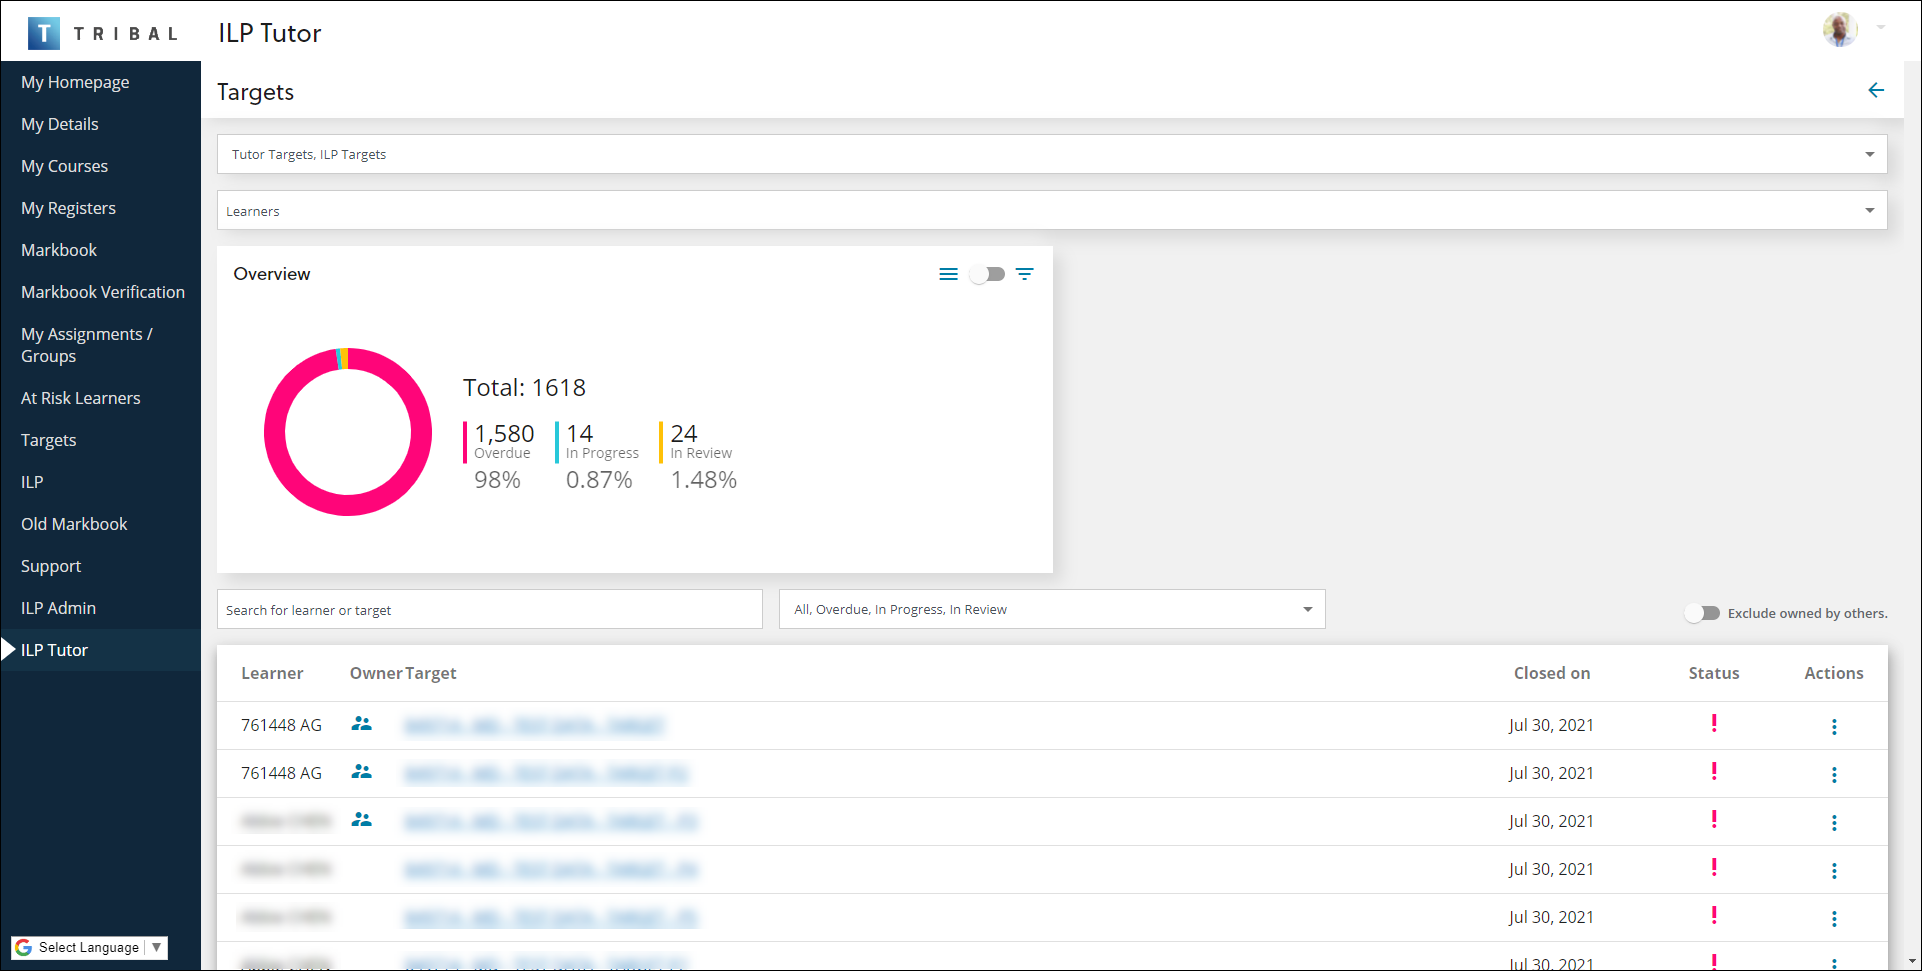Click the filter icon in Overview card
The height and width of the screenshot is (971, 1922).
tap(1024, 274)
